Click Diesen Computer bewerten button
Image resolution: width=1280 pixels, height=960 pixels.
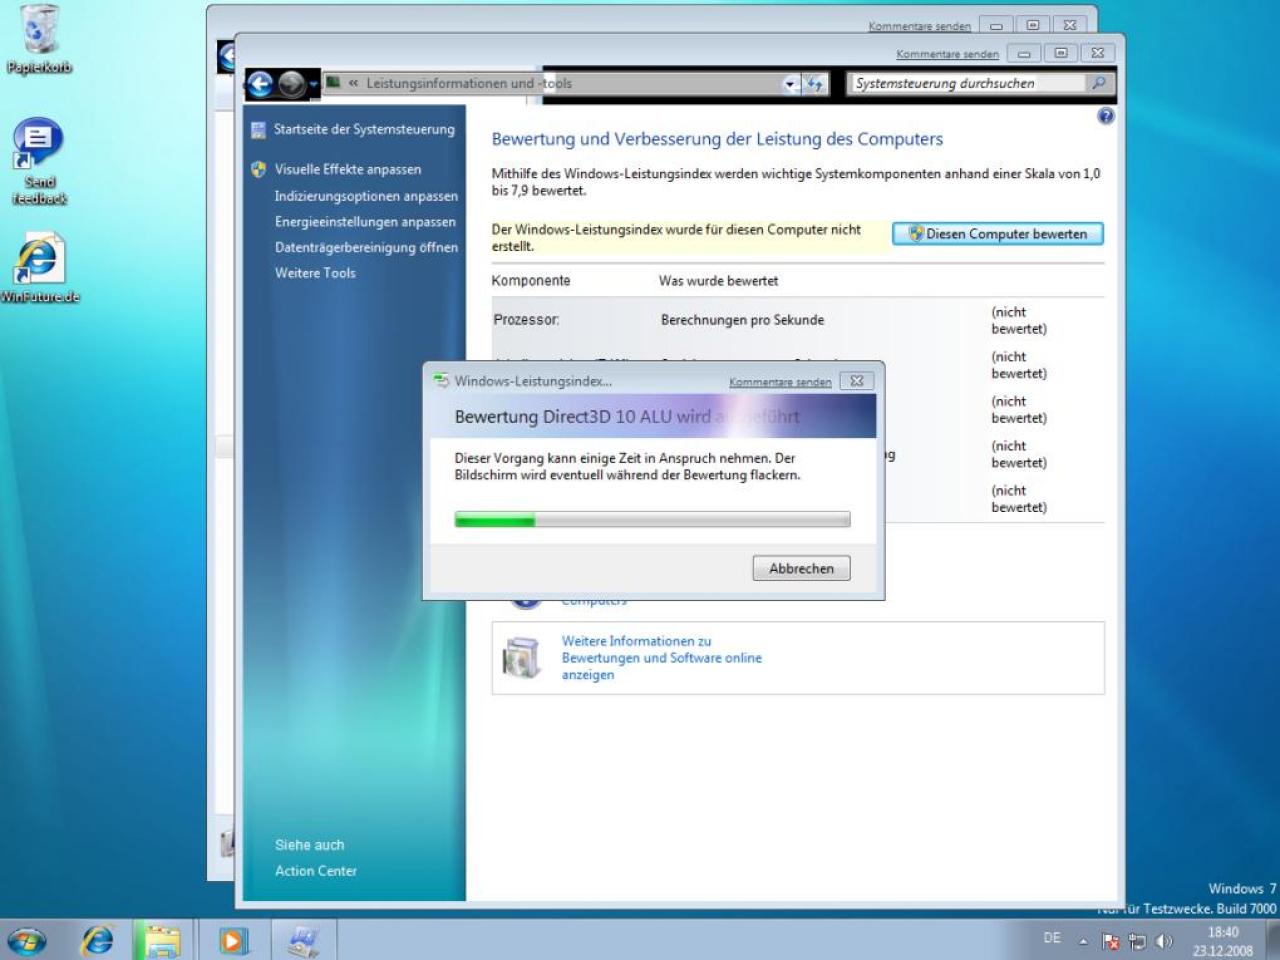pos(997,234)
